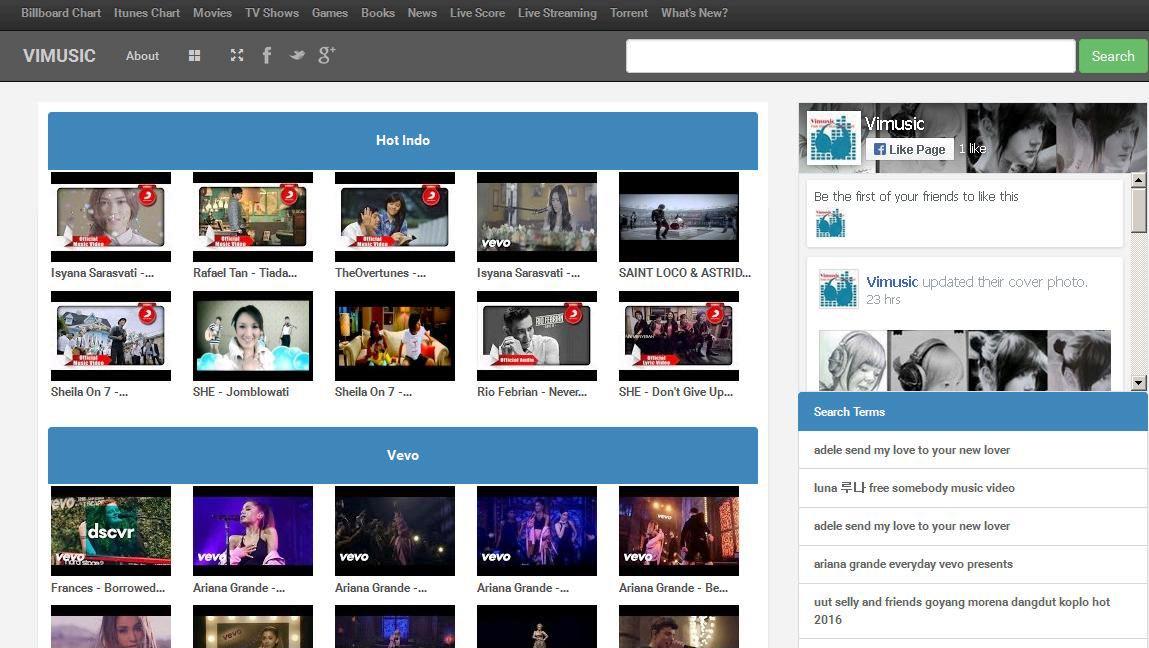1149x648 pixels.
Task: Open the Facebook icon in header
Action: point(267,56)
